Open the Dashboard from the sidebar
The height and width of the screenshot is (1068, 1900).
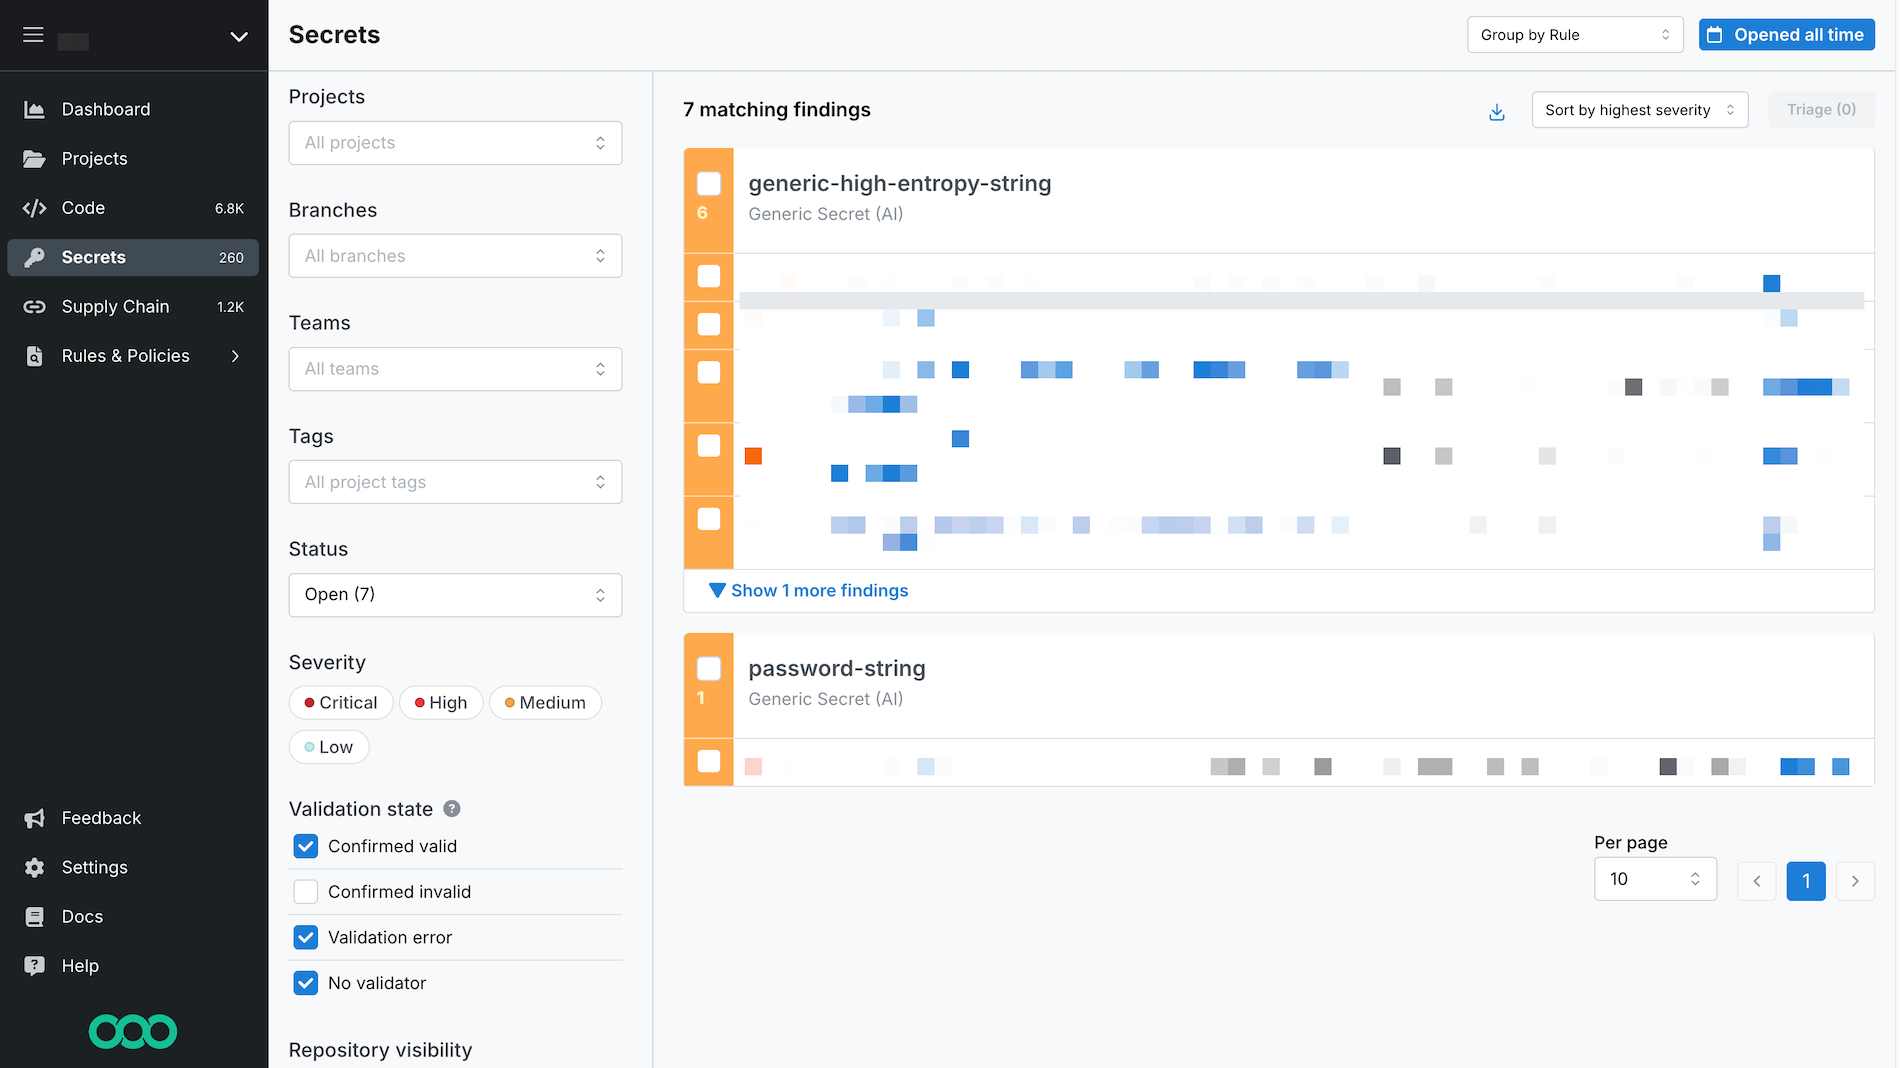106,109
